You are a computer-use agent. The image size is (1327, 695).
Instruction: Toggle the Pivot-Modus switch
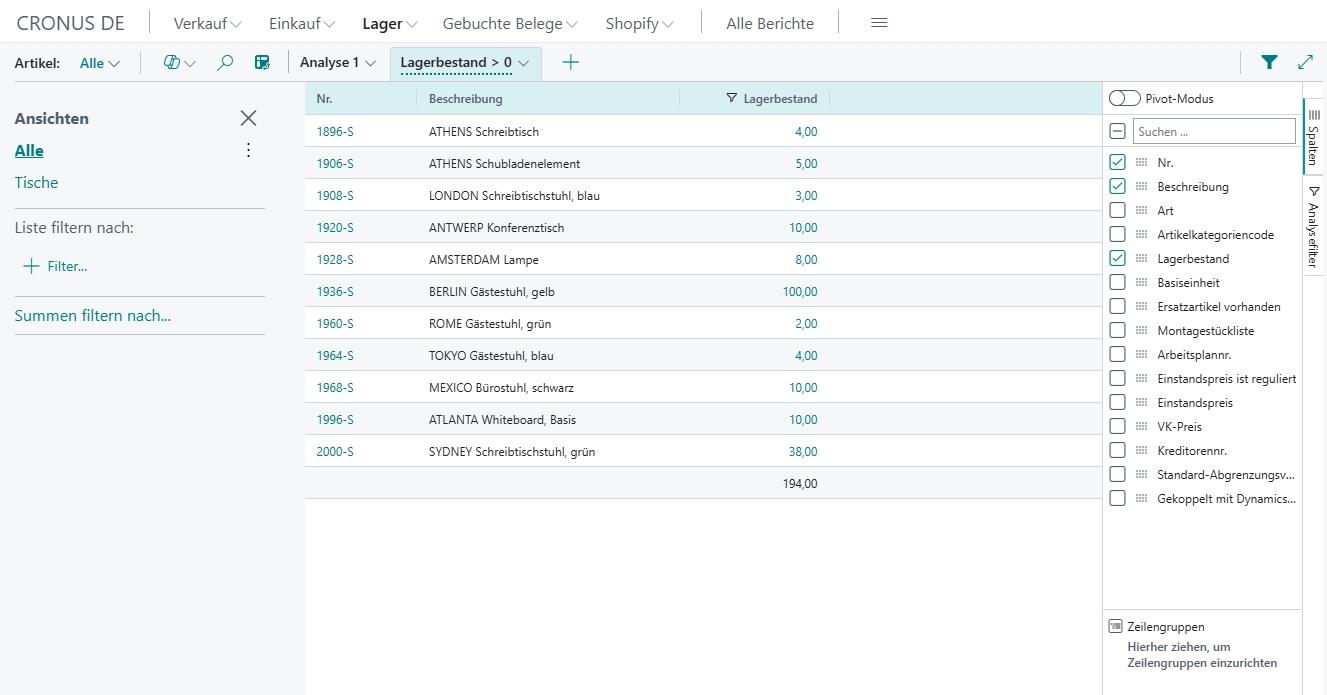(1125, 99)
